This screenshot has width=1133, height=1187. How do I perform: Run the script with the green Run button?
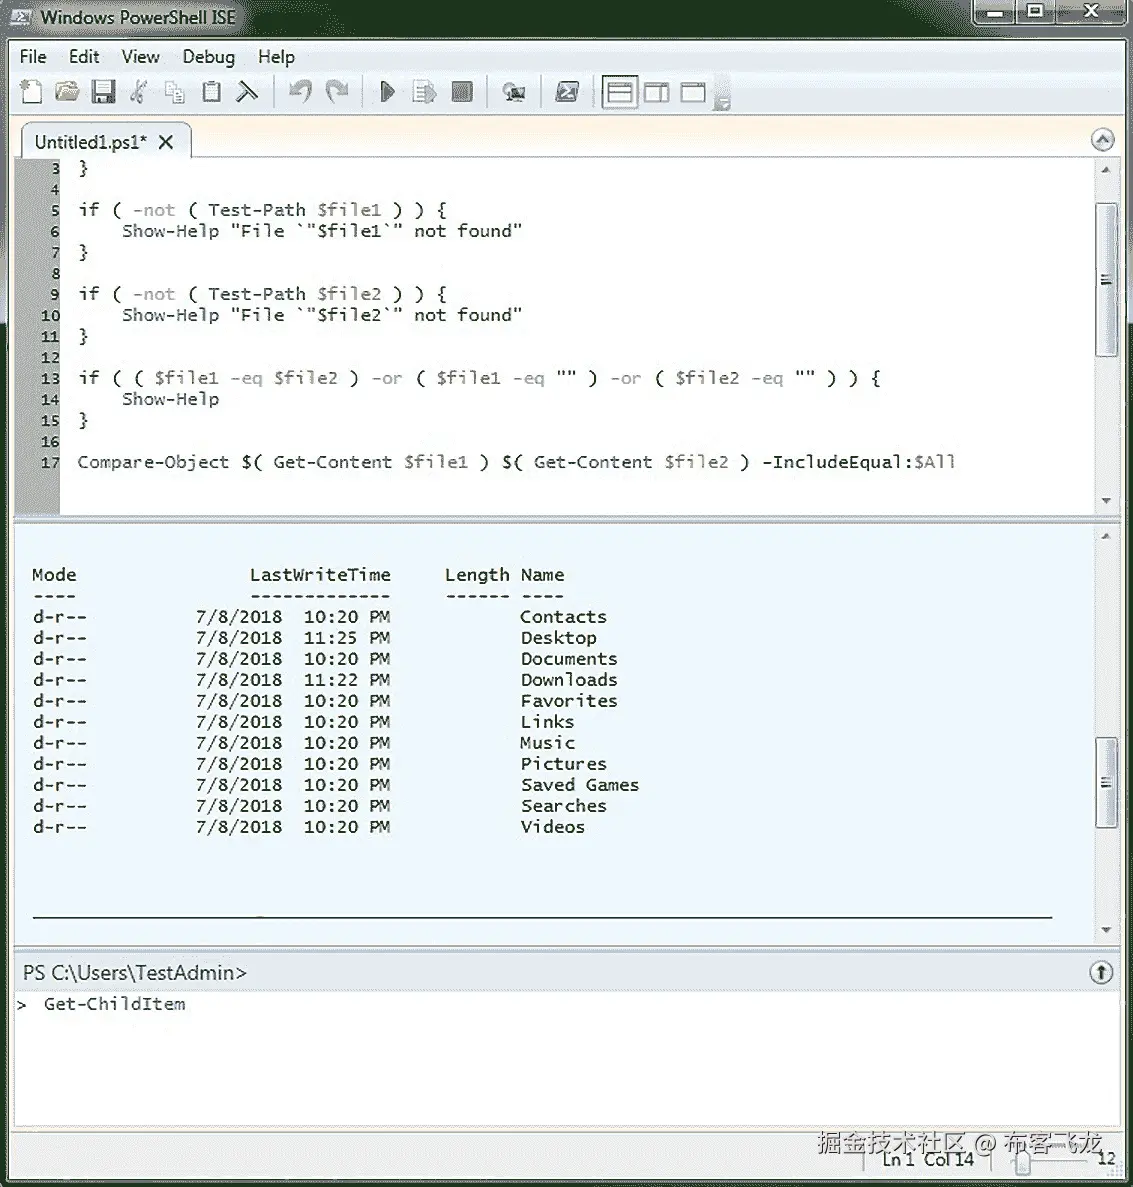click(x=387, y=91)
